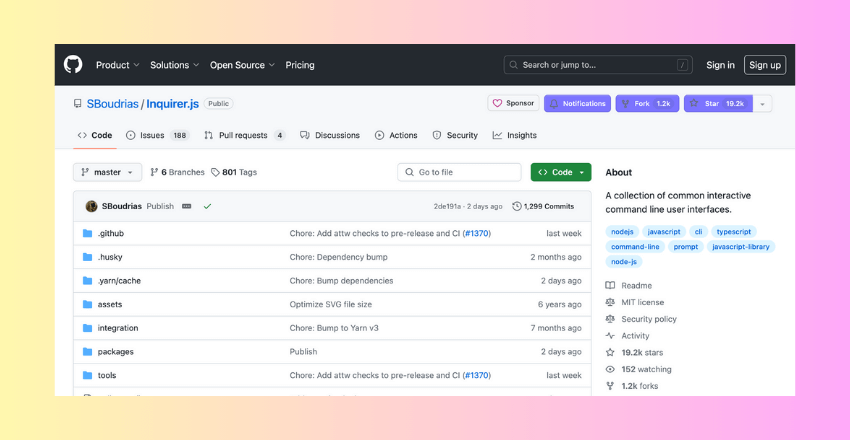Expand the Solutions menu
The height and width of the screenshot is (440, 850).
175,65
